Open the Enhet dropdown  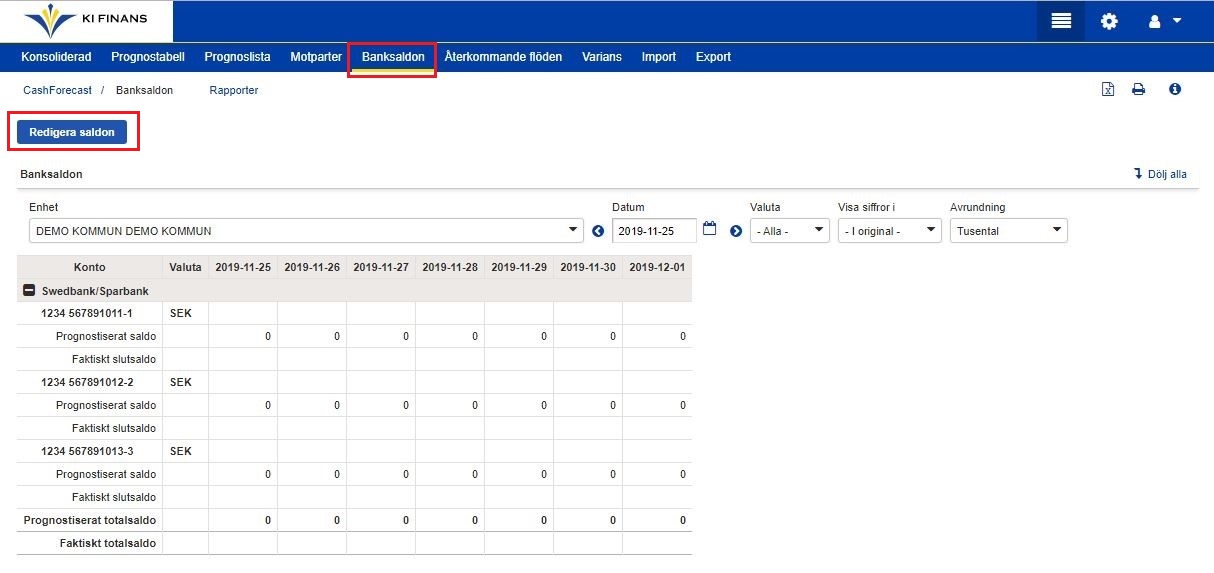(306, 231)
